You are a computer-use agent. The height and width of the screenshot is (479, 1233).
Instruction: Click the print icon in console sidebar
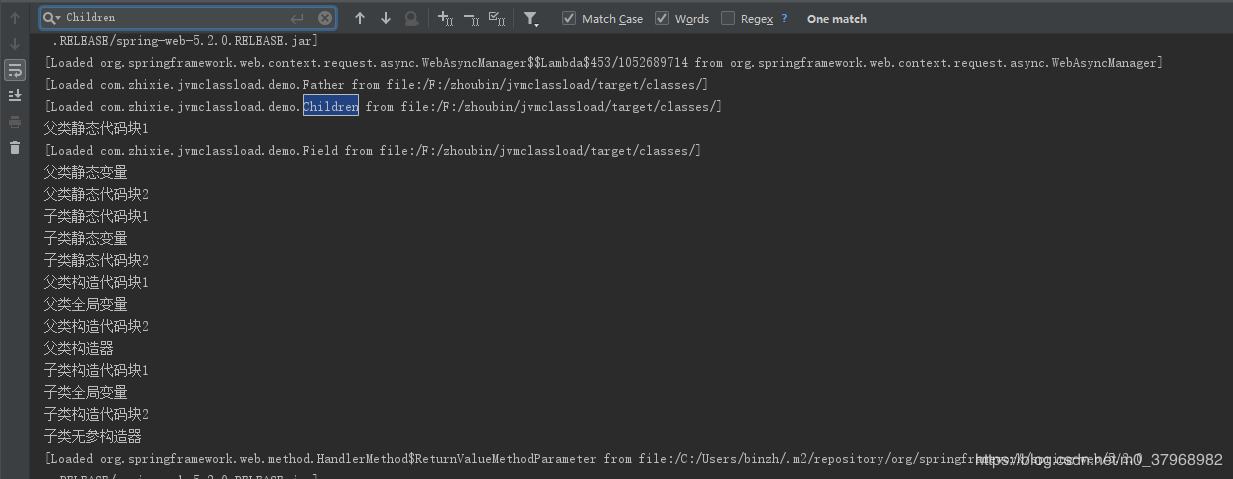point(14,122)
